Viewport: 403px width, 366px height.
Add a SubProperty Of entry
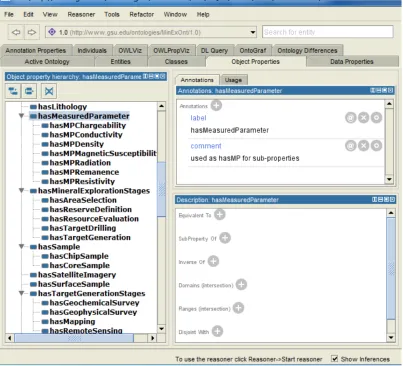point(225,238)
